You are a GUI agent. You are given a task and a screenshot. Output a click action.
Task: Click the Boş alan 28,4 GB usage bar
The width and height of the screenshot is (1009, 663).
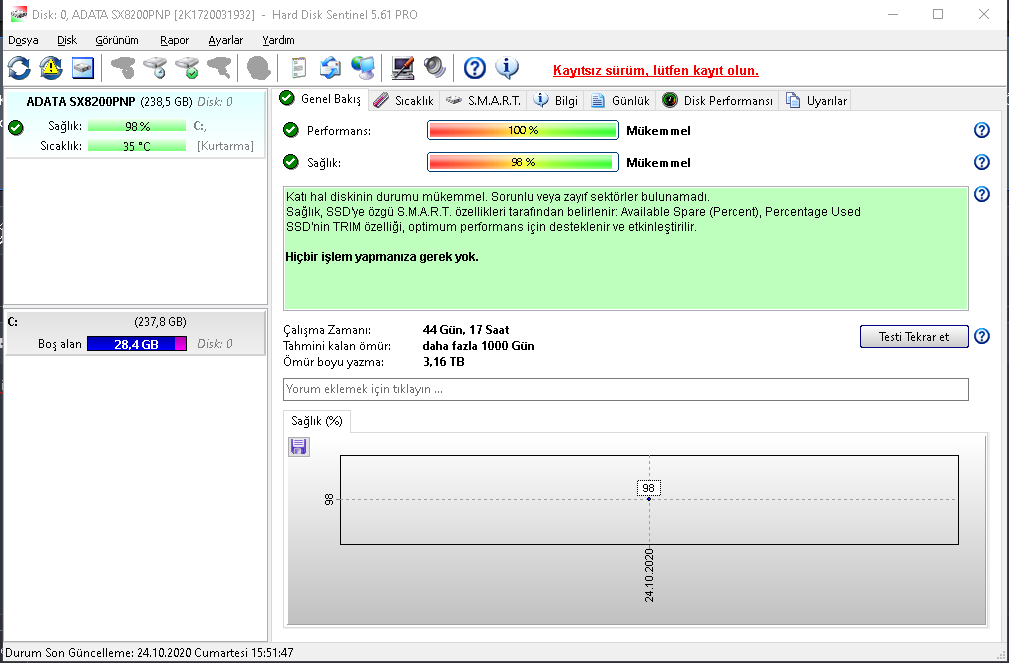tap(136, 344)
